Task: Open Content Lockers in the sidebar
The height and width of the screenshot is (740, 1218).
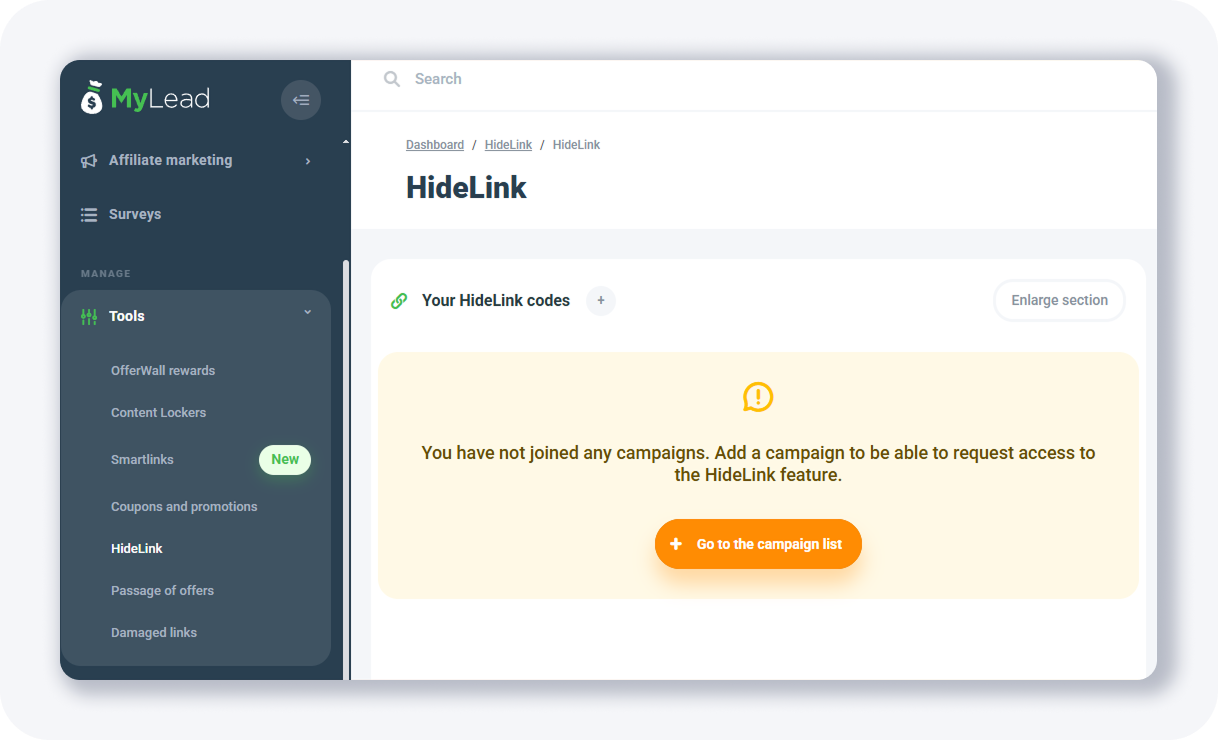Action: coord(158,412)
